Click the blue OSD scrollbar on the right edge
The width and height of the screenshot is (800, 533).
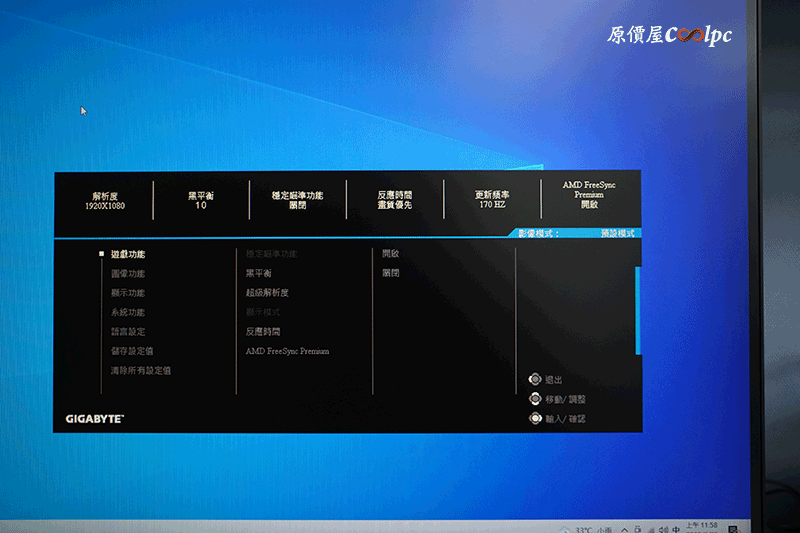[x=638, y=310]
